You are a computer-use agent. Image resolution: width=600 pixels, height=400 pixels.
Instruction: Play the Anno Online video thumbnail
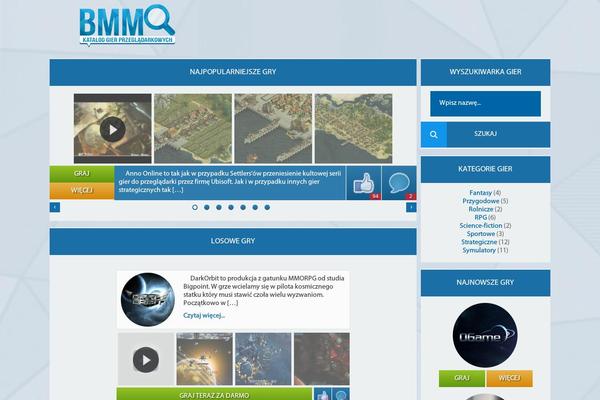point(112,129)
